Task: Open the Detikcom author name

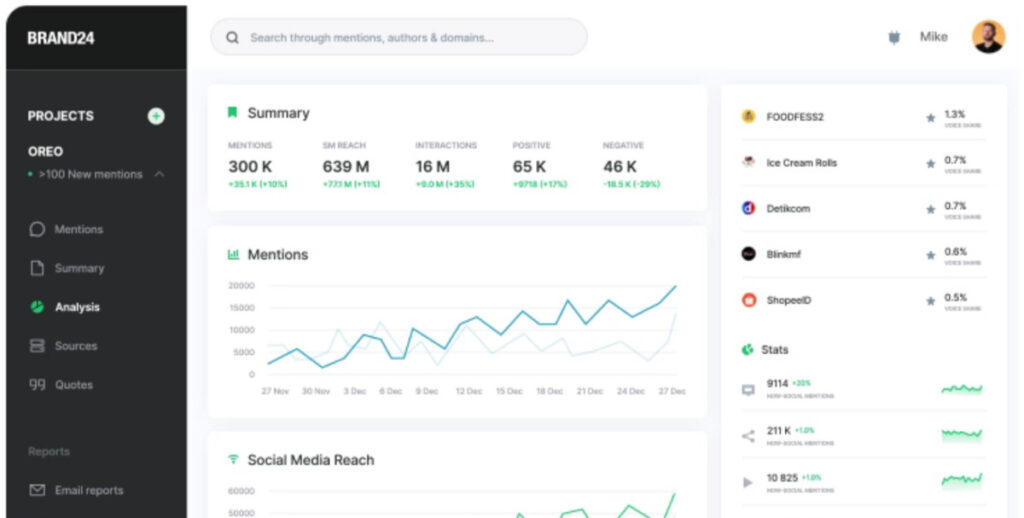Action: tap(788, 208)
